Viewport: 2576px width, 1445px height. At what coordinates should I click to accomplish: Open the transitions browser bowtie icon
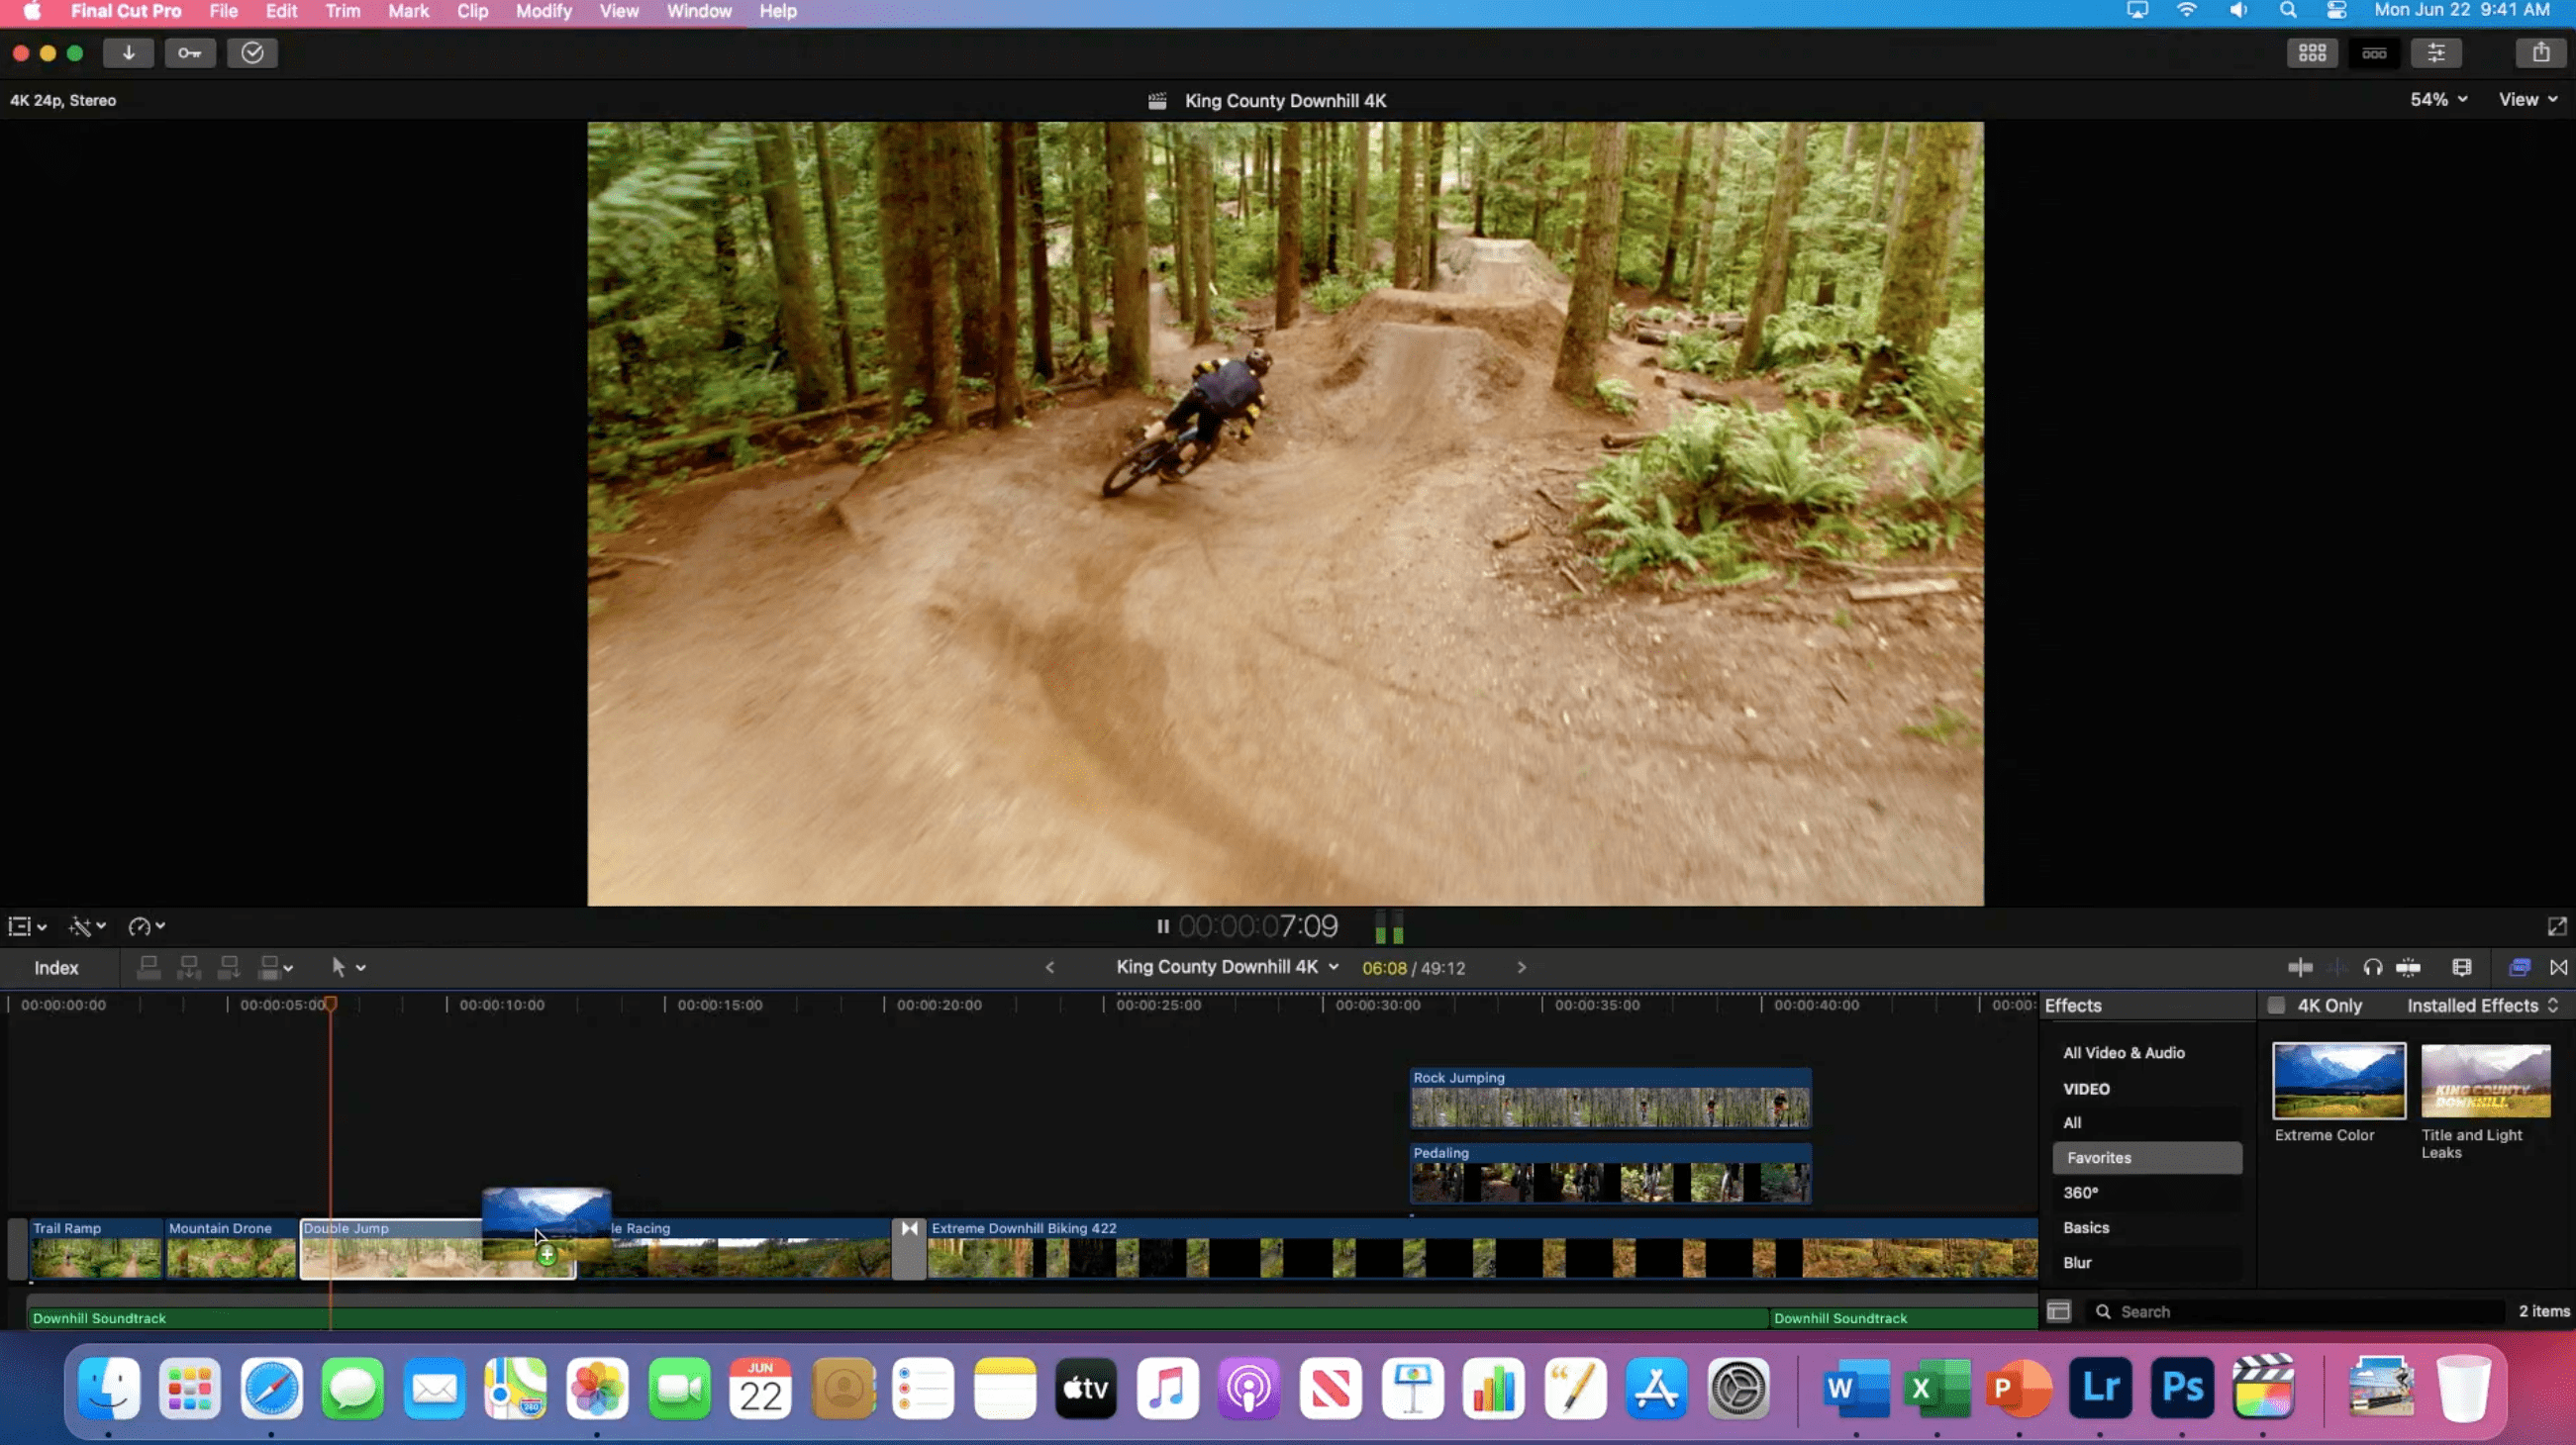pyautogui.click(x=2558, y=967)
